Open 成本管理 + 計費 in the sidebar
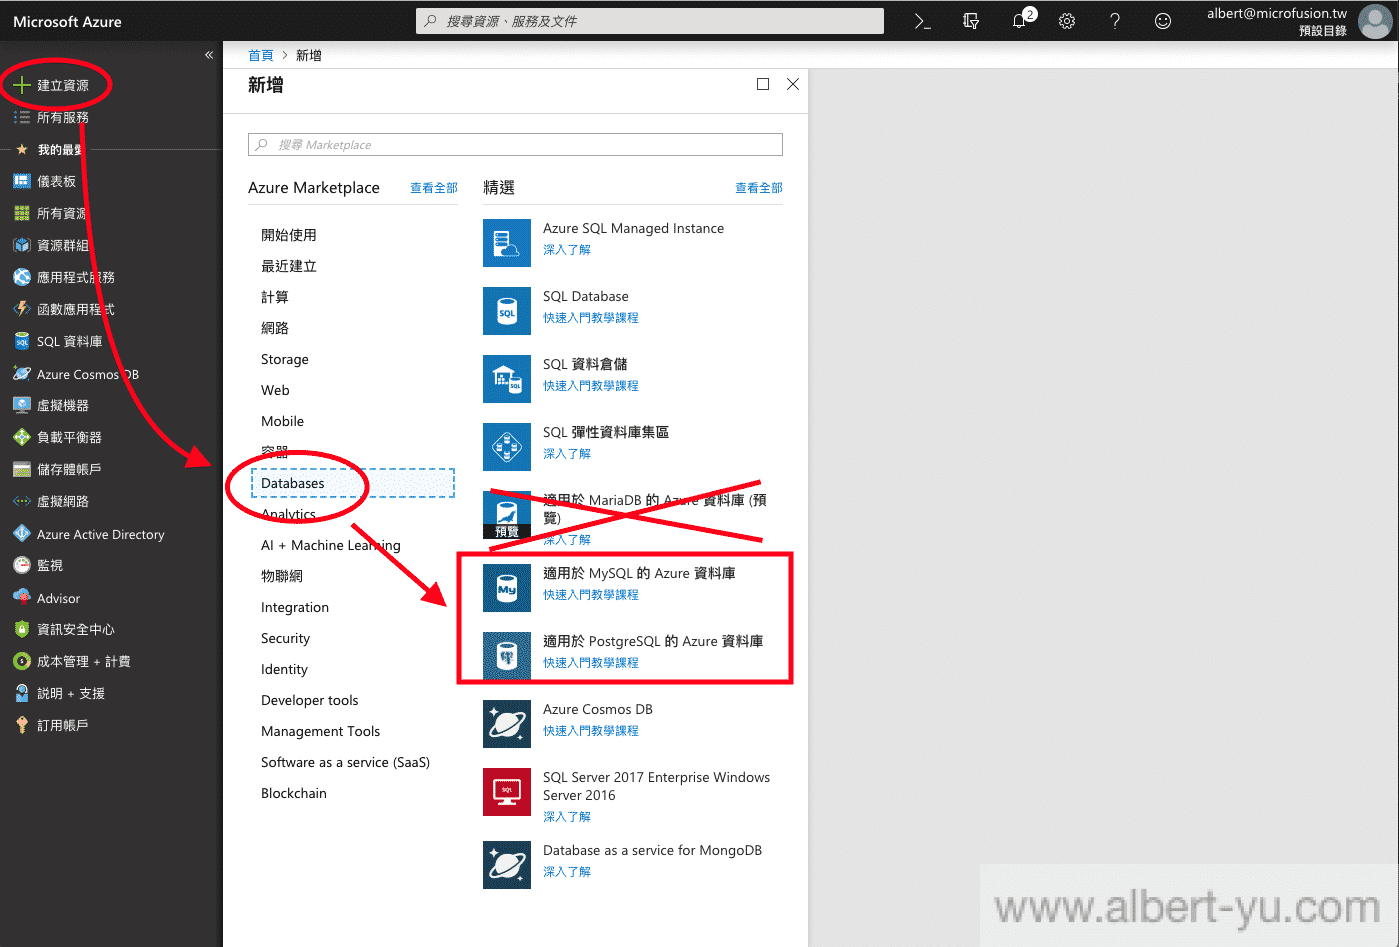Viewport: 1399px width, 947px height. 71,661
